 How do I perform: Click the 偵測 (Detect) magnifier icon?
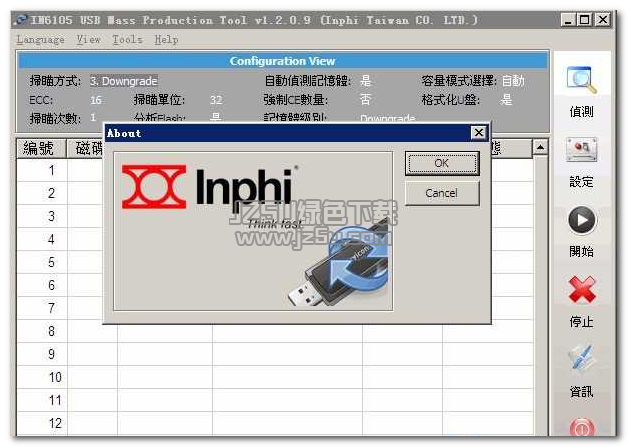582,80
